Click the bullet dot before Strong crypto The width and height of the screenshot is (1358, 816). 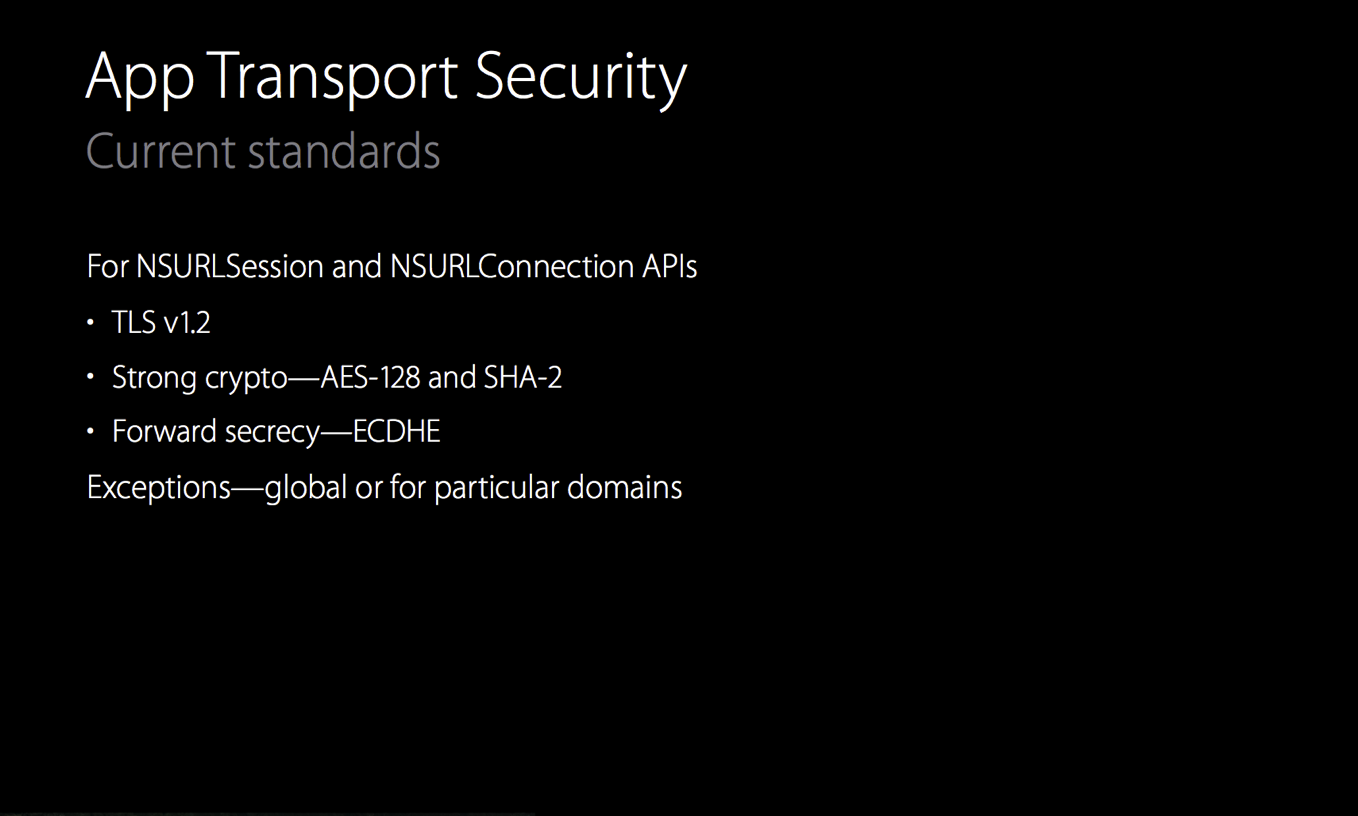coord(90,377)
